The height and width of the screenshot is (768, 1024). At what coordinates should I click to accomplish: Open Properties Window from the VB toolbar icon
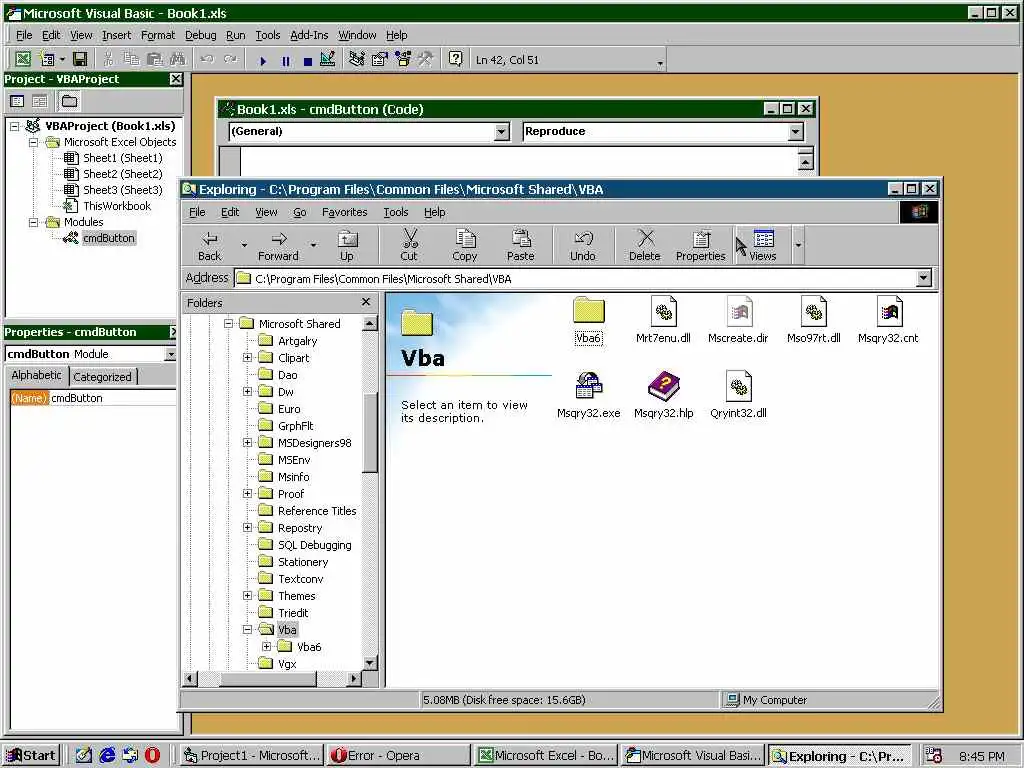(x=379, y=59)
